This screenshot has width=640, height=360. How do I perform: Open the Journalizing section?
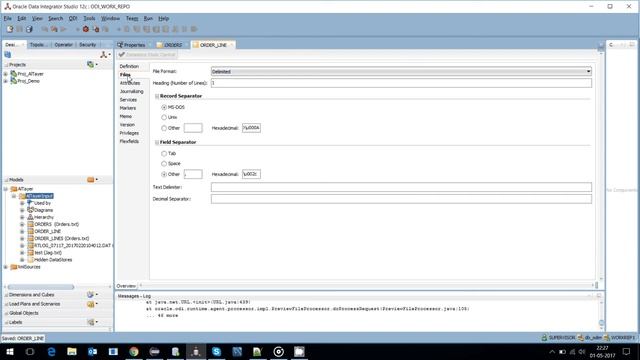point(131,91)
